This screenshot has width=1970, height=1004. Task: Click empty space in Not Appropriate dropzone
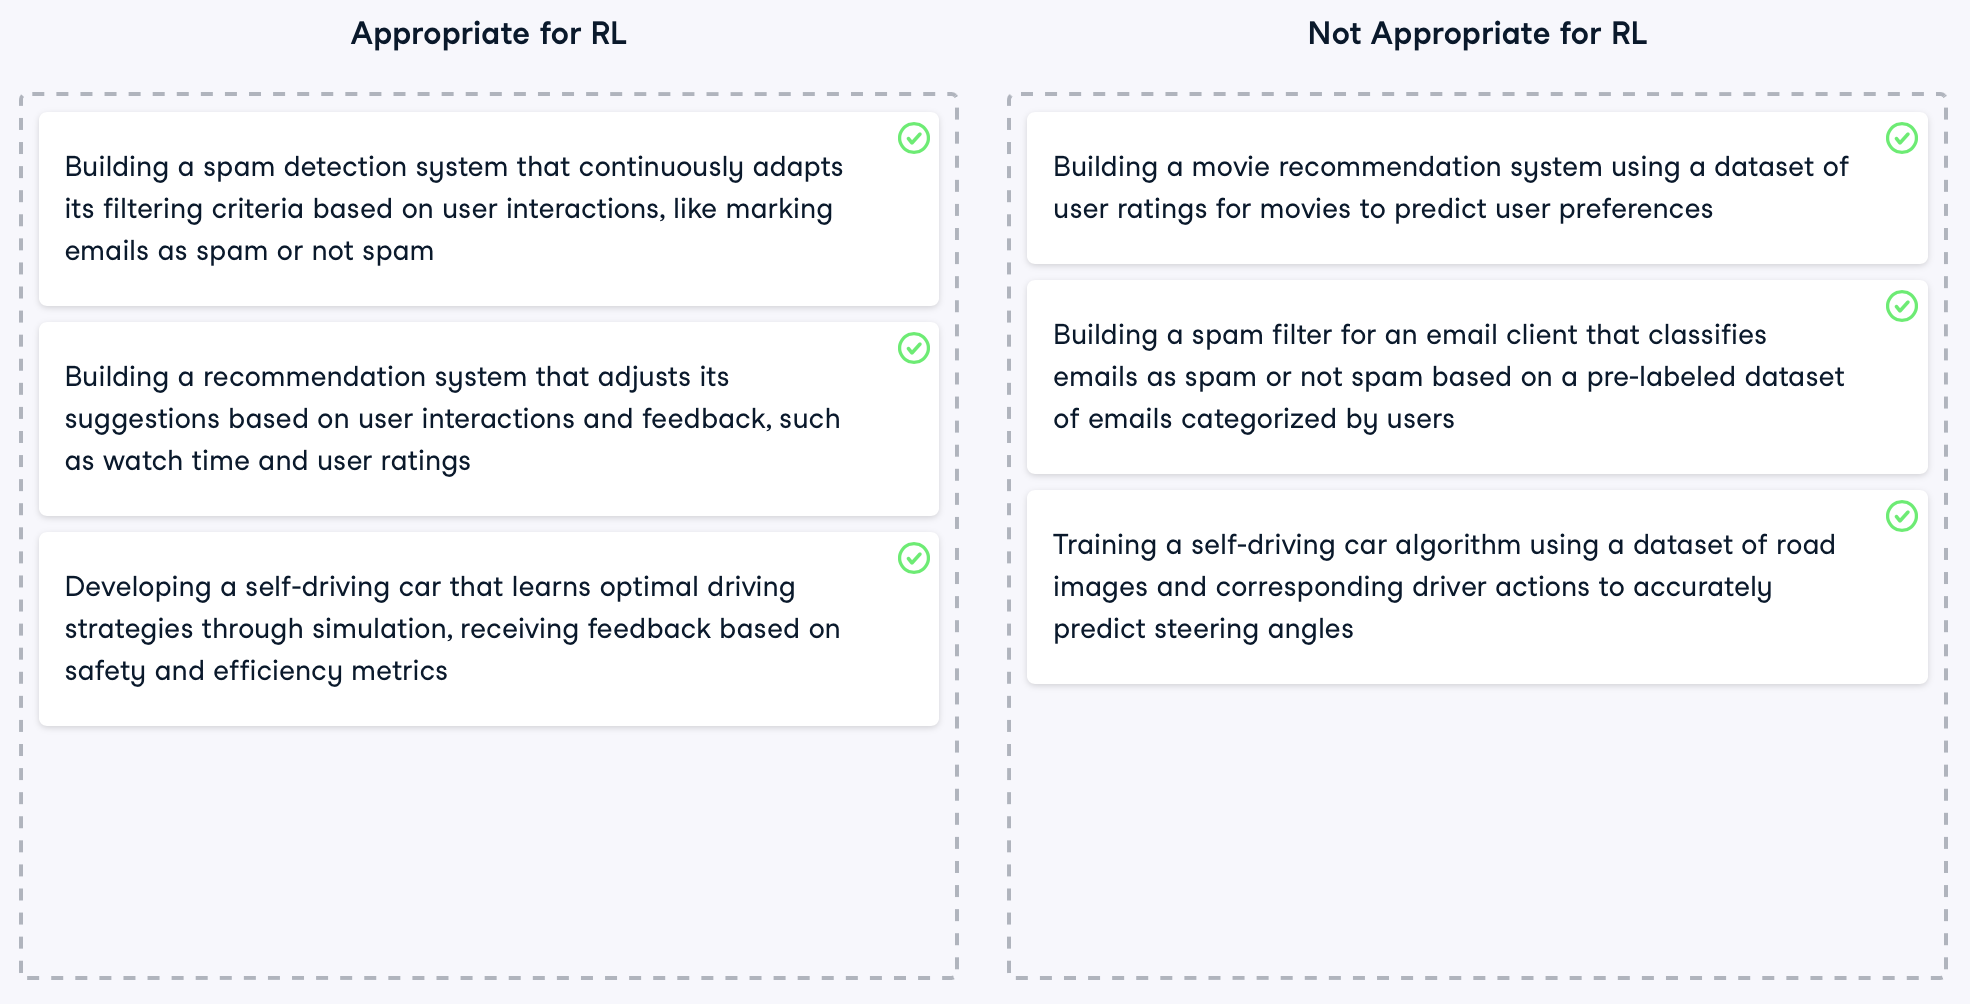coord(1477,830)
